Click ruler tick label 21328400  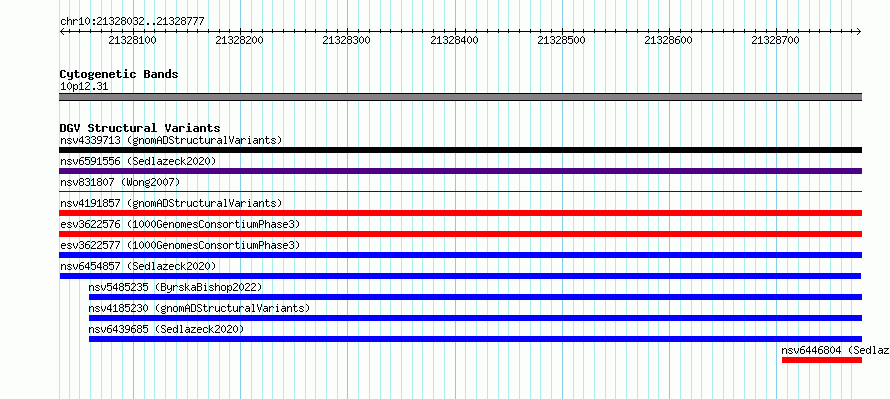tap(455, 40)
